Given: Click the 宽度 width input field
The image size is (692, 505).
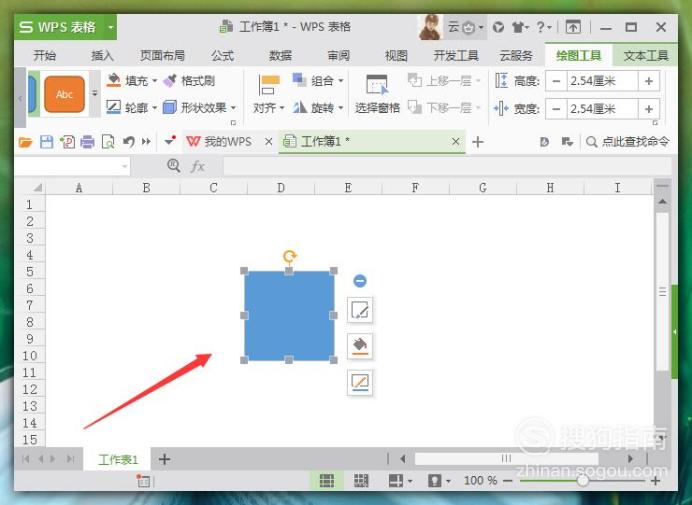Looking at the screenshot, I should [x=602, y=109].
